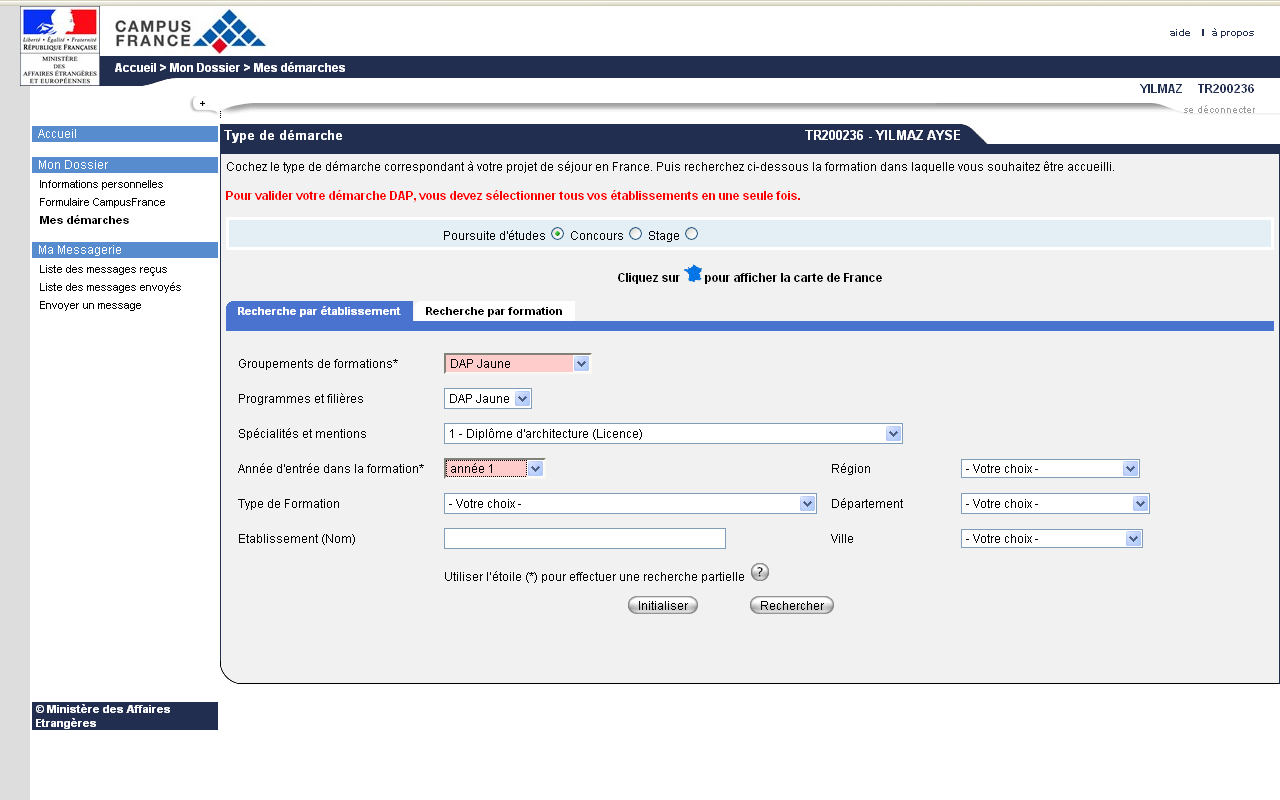Click the Campus France logo
Screen dimensions: 1280x800
tap(190, 31)
